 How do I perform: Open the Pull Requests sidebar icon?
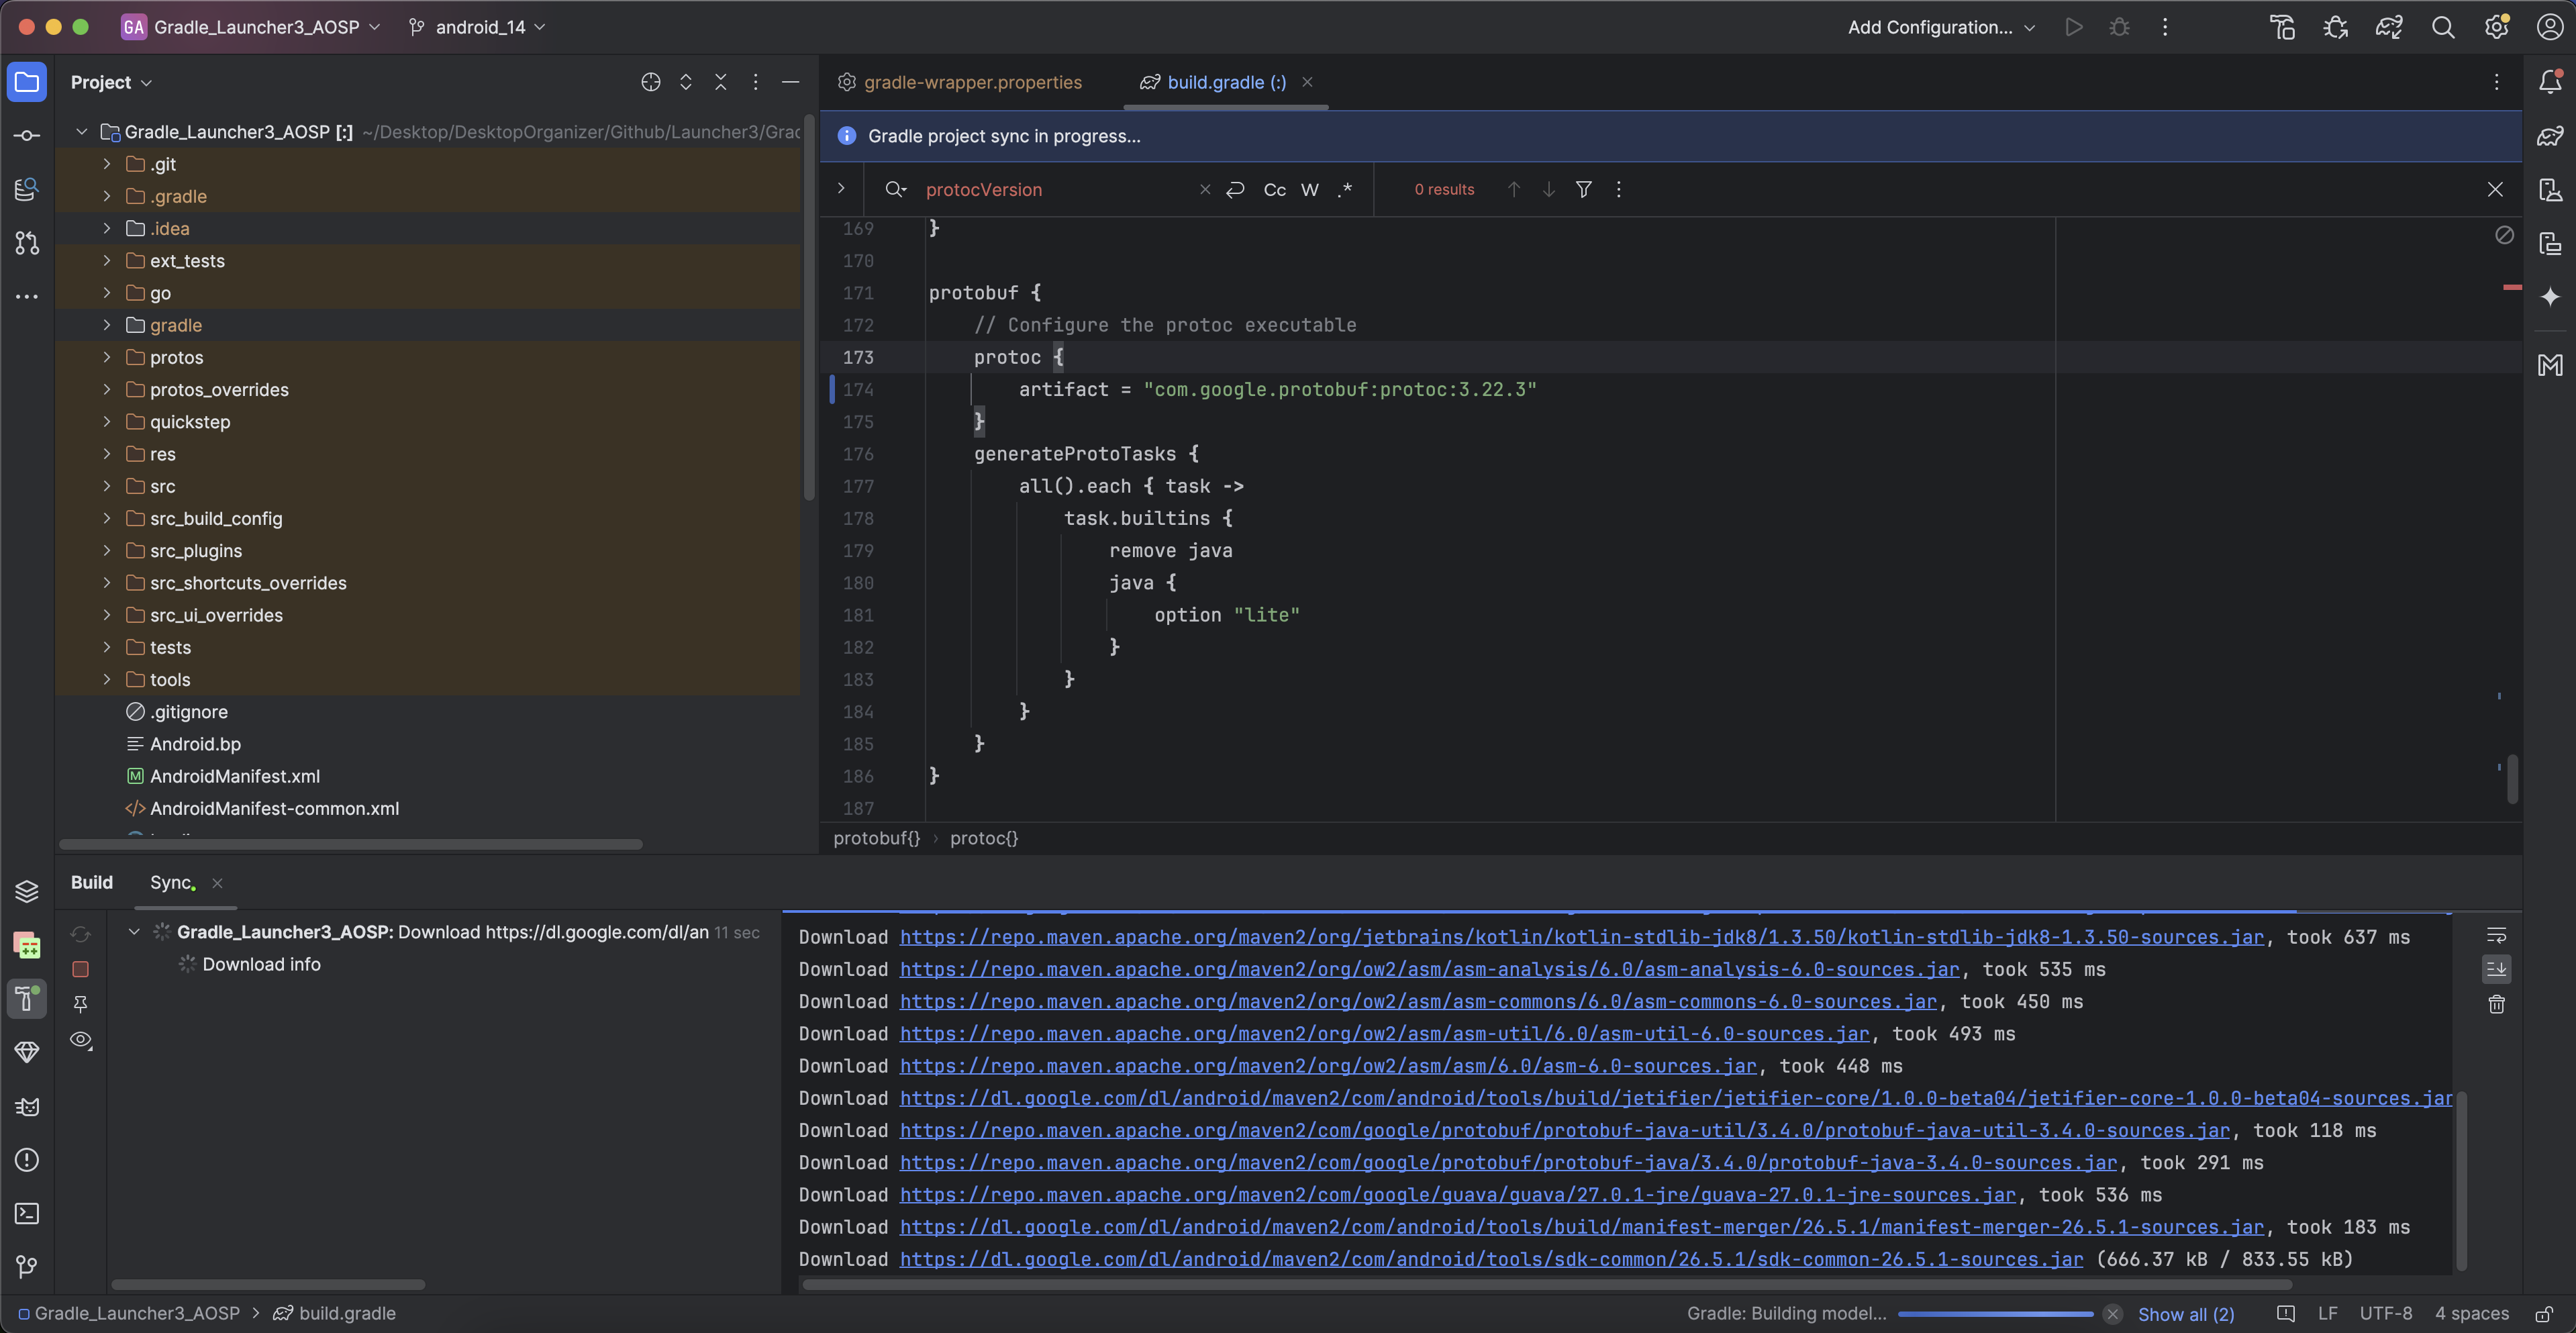pos(27,242)
